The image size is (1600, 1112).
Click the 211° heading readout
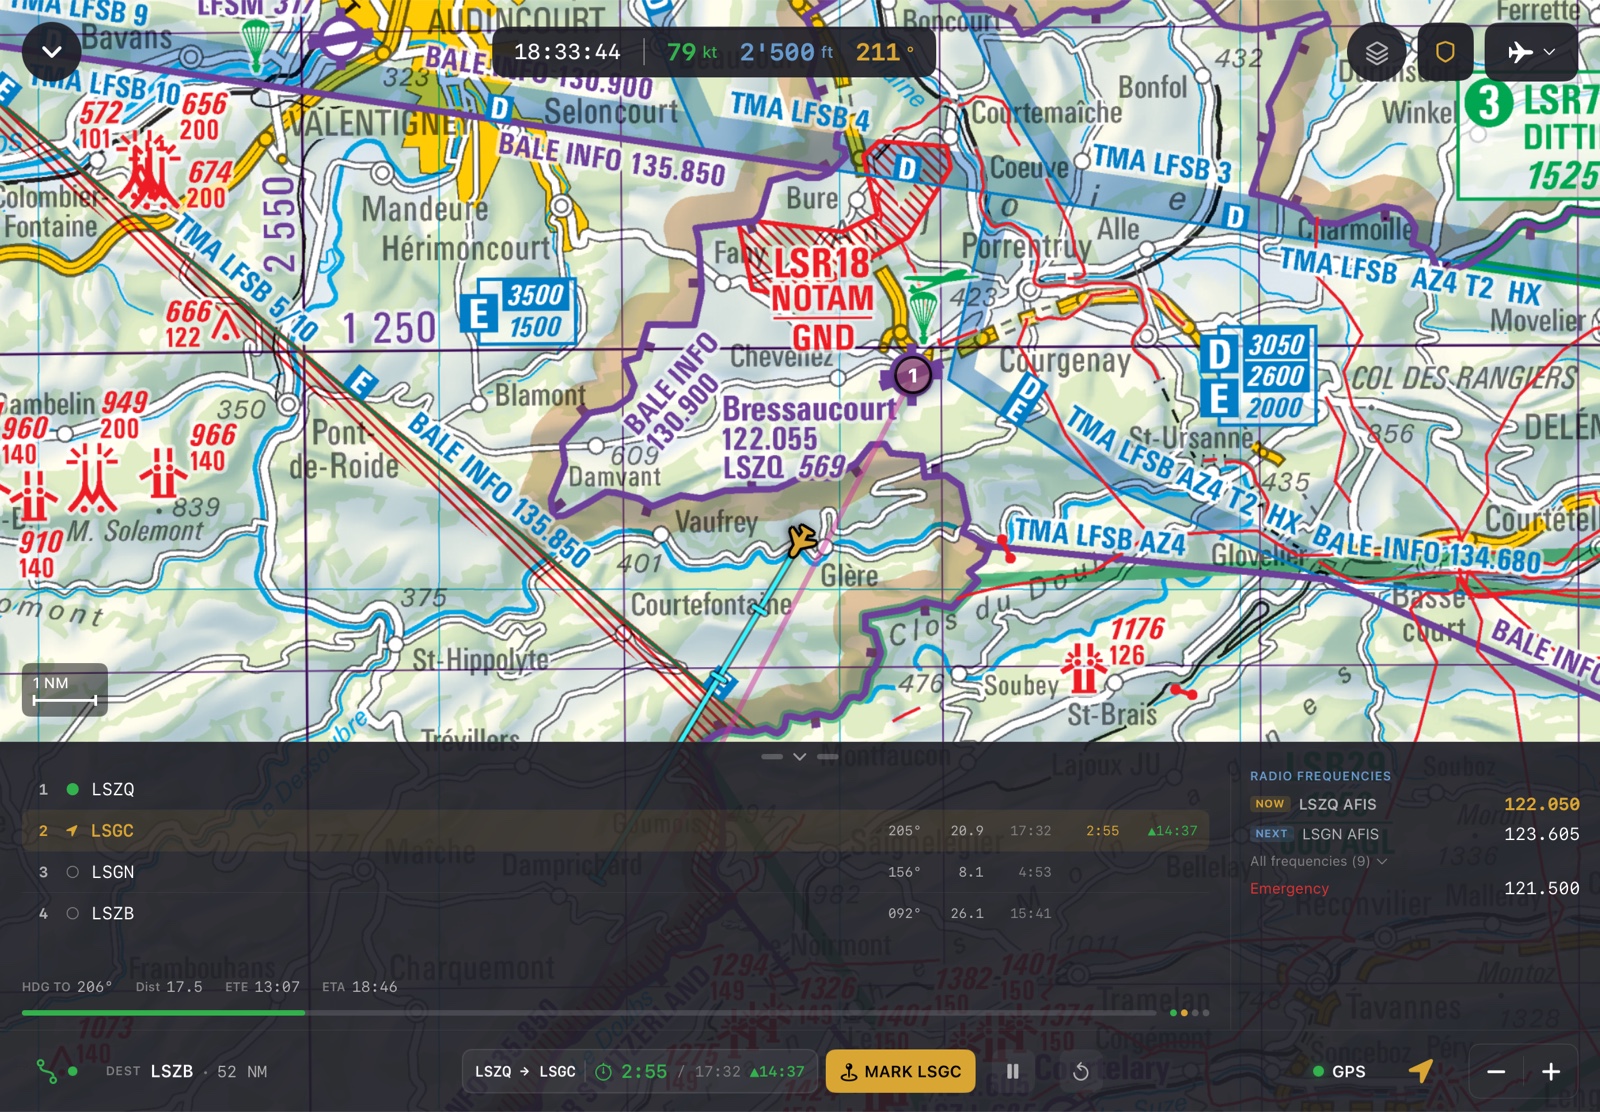885,52
